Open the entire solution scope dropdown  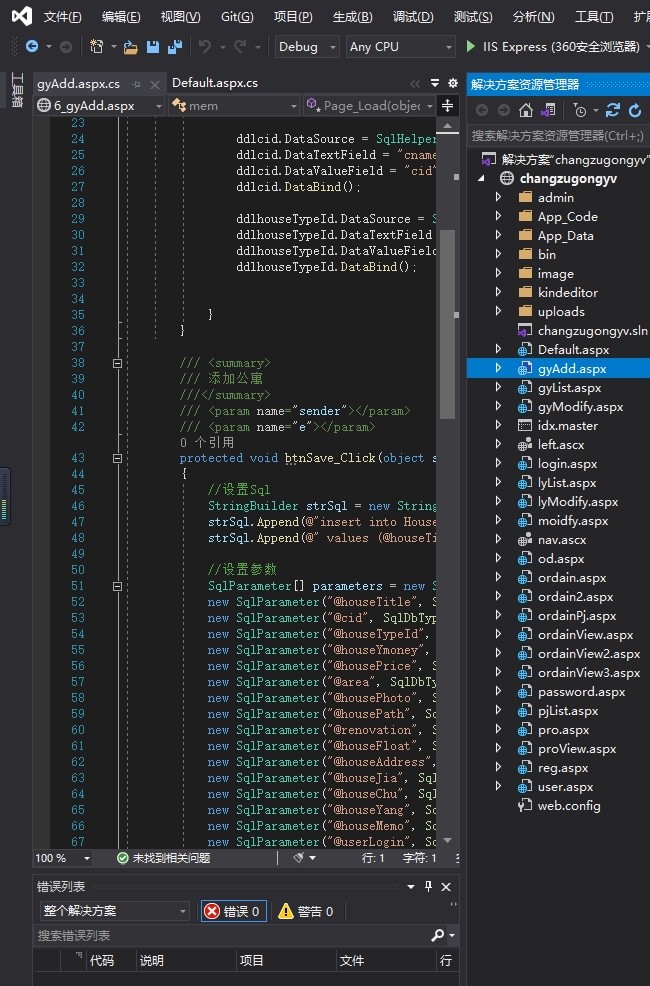click(x=114, y=911)
